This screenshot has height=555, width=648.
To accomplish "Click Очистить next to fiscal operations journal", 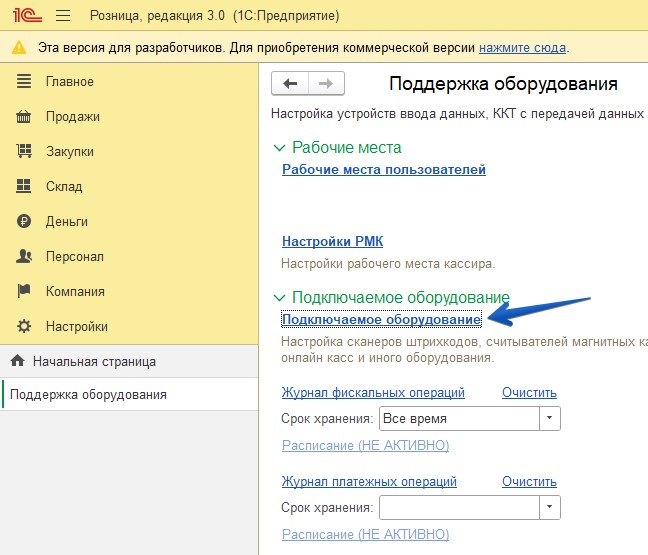I will pos(529,393).
